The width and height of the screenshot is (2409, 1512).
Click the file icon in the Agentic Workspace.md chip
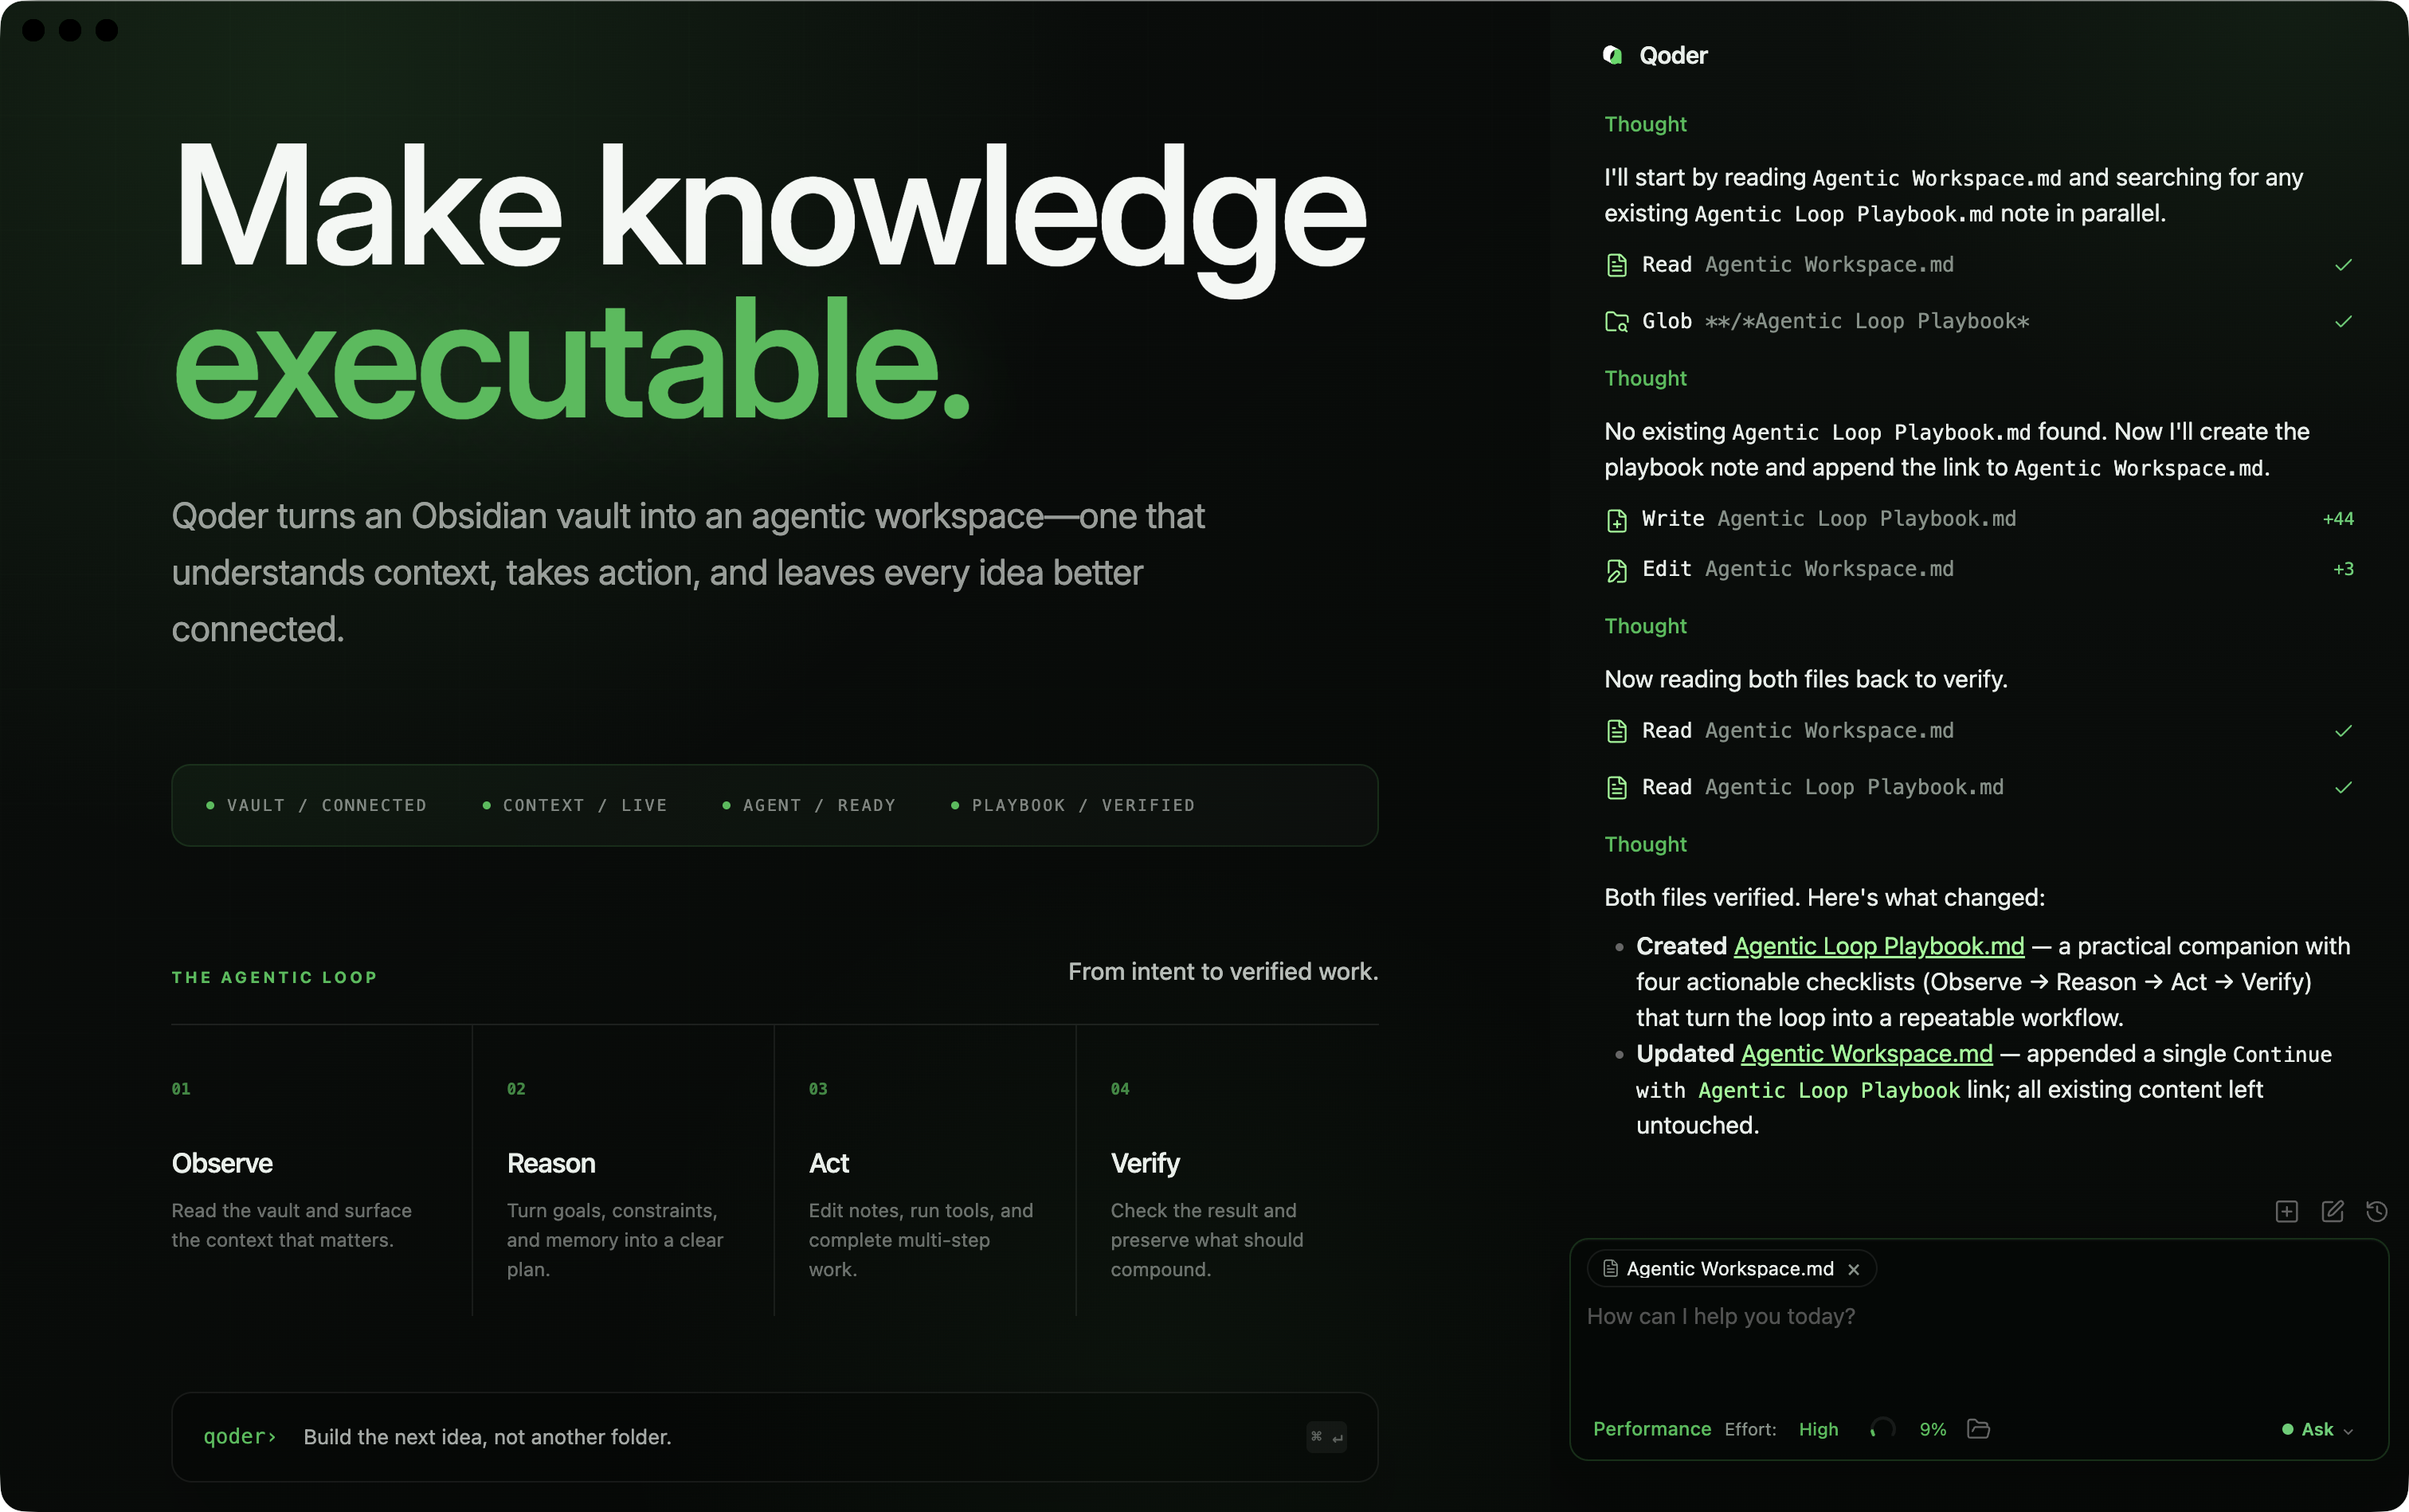pos(1610,1269)
